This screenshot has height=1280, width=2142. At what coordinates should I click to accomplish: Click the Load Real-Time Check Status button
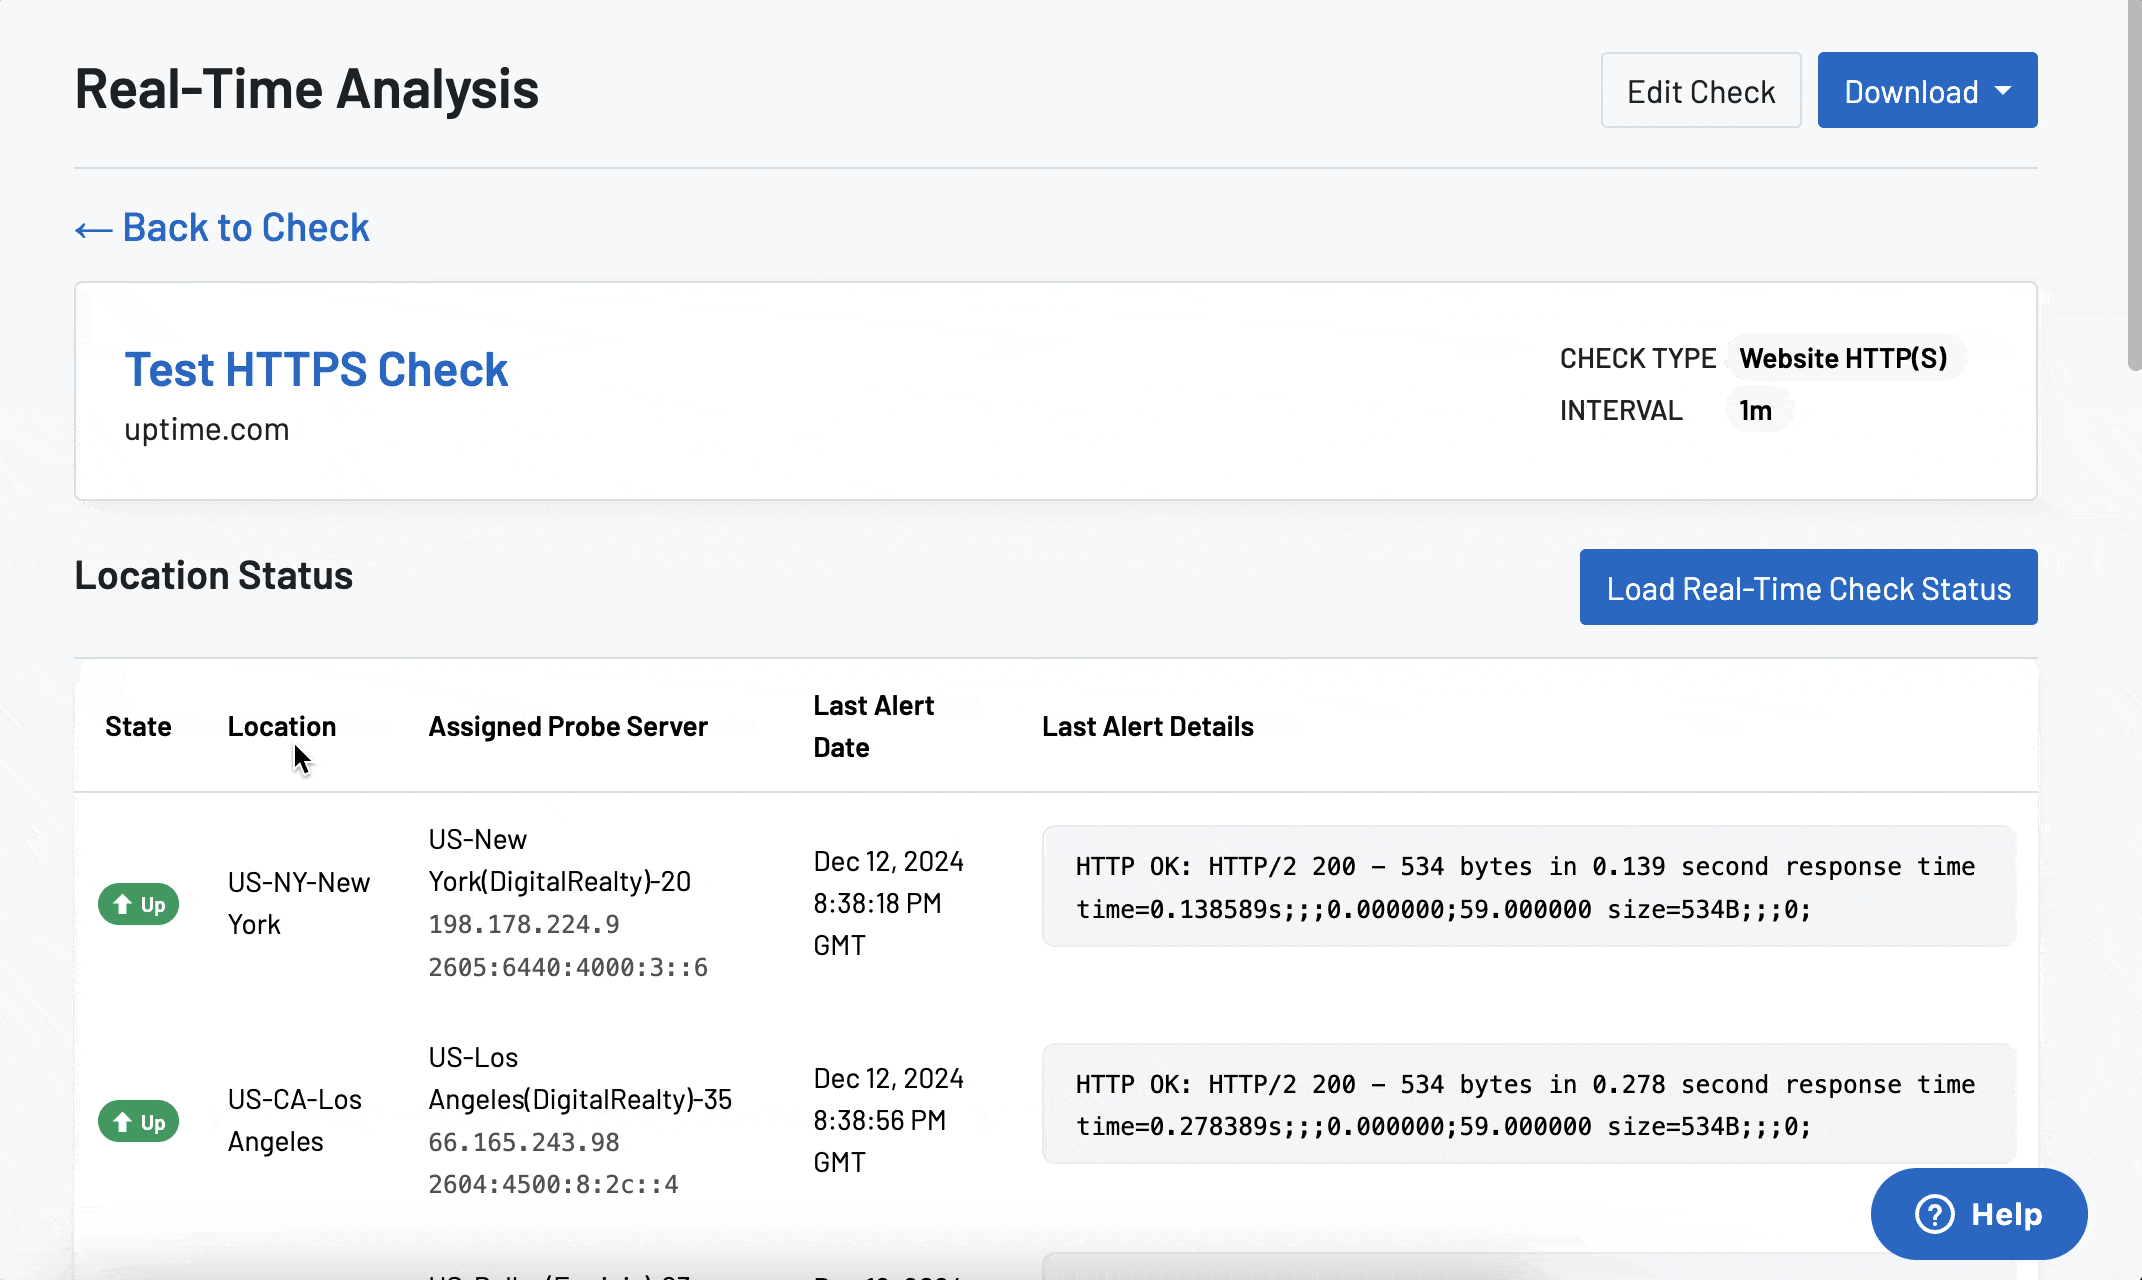(x=1808, y=588)
